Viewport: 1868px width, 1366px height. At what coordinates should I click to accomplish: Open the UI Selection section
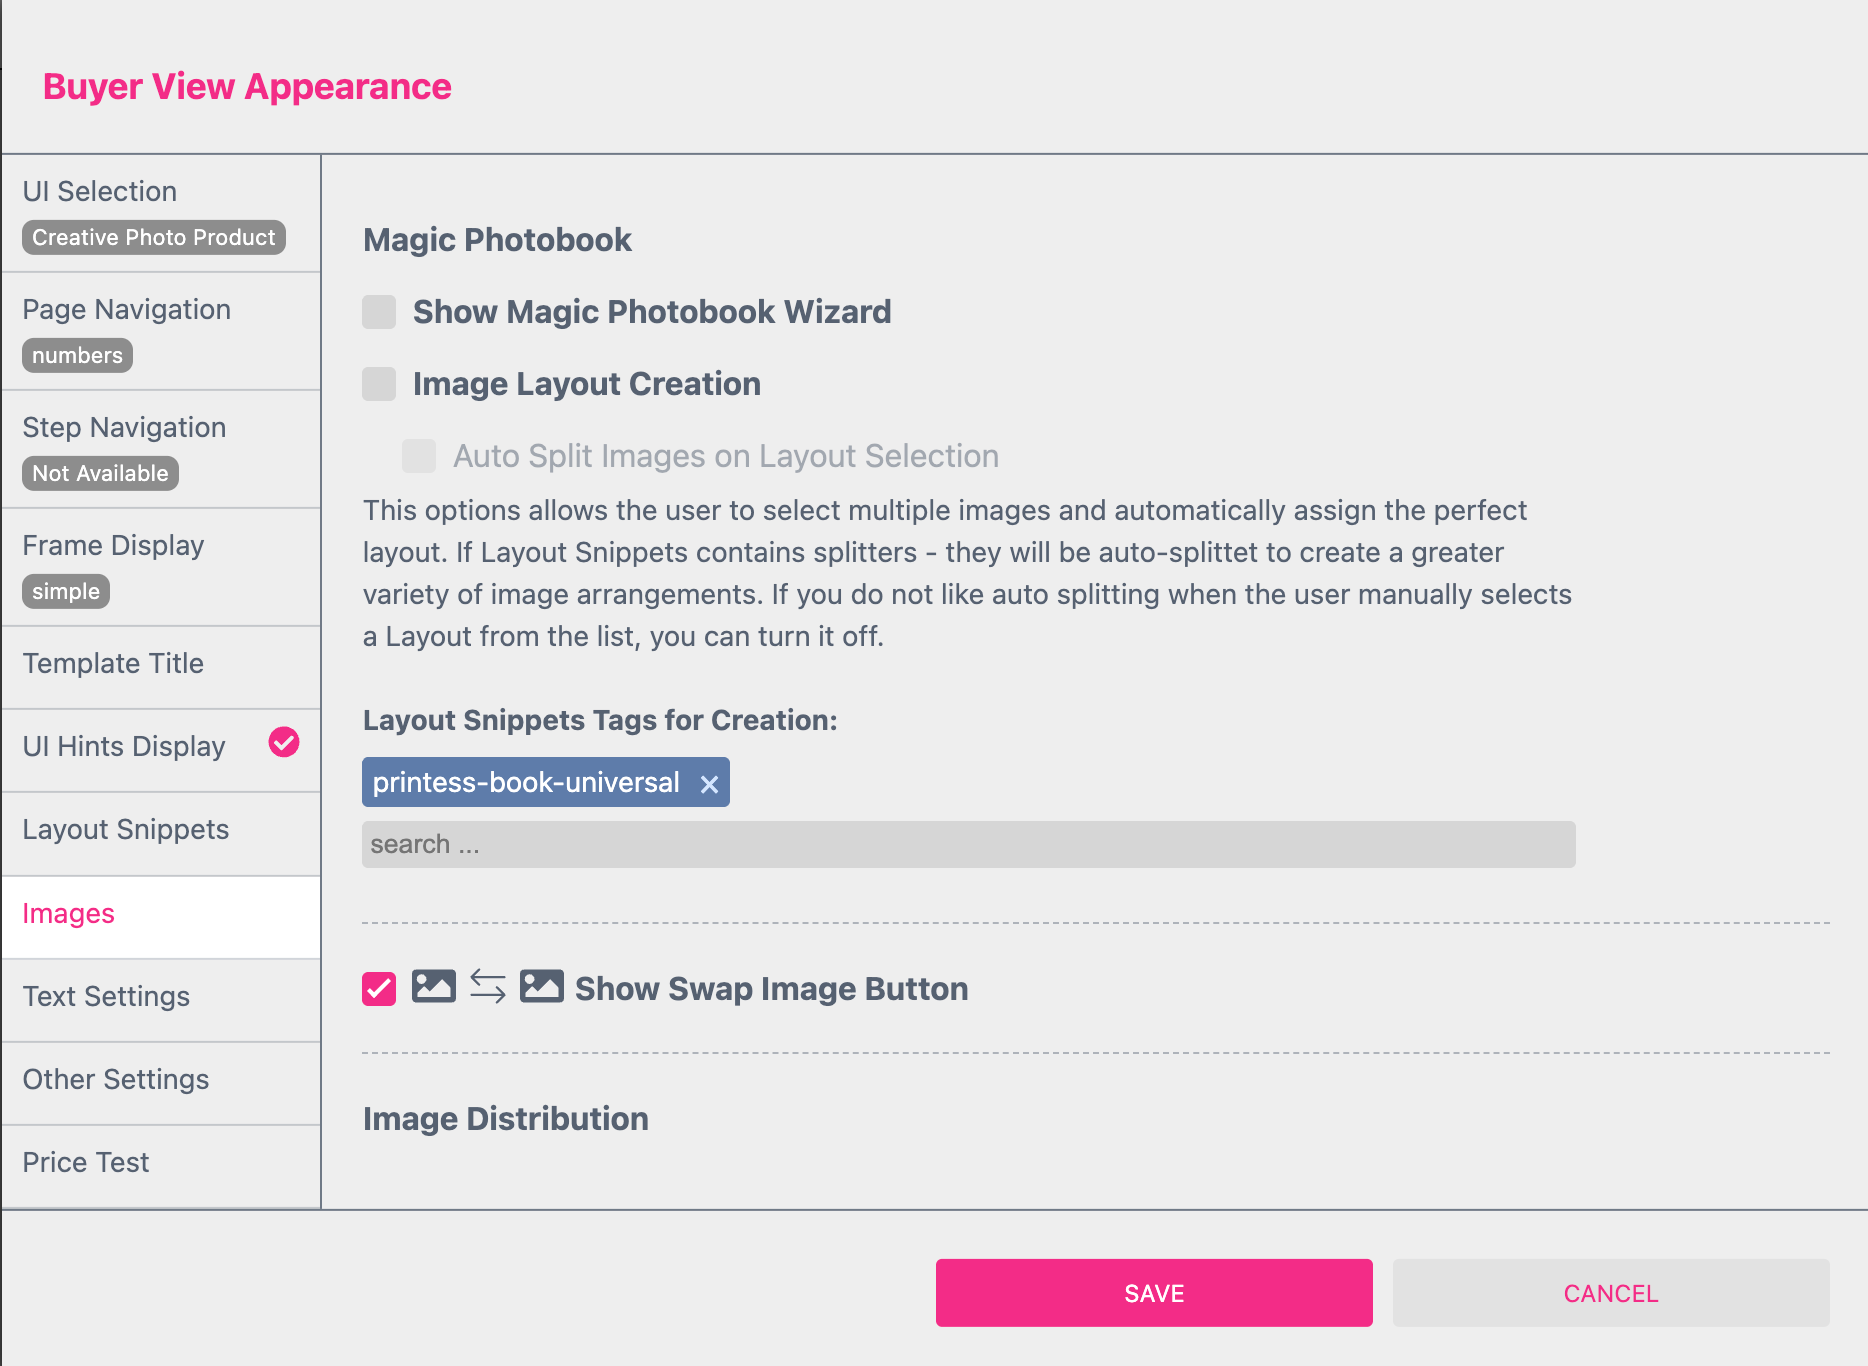tap(100, 191)
